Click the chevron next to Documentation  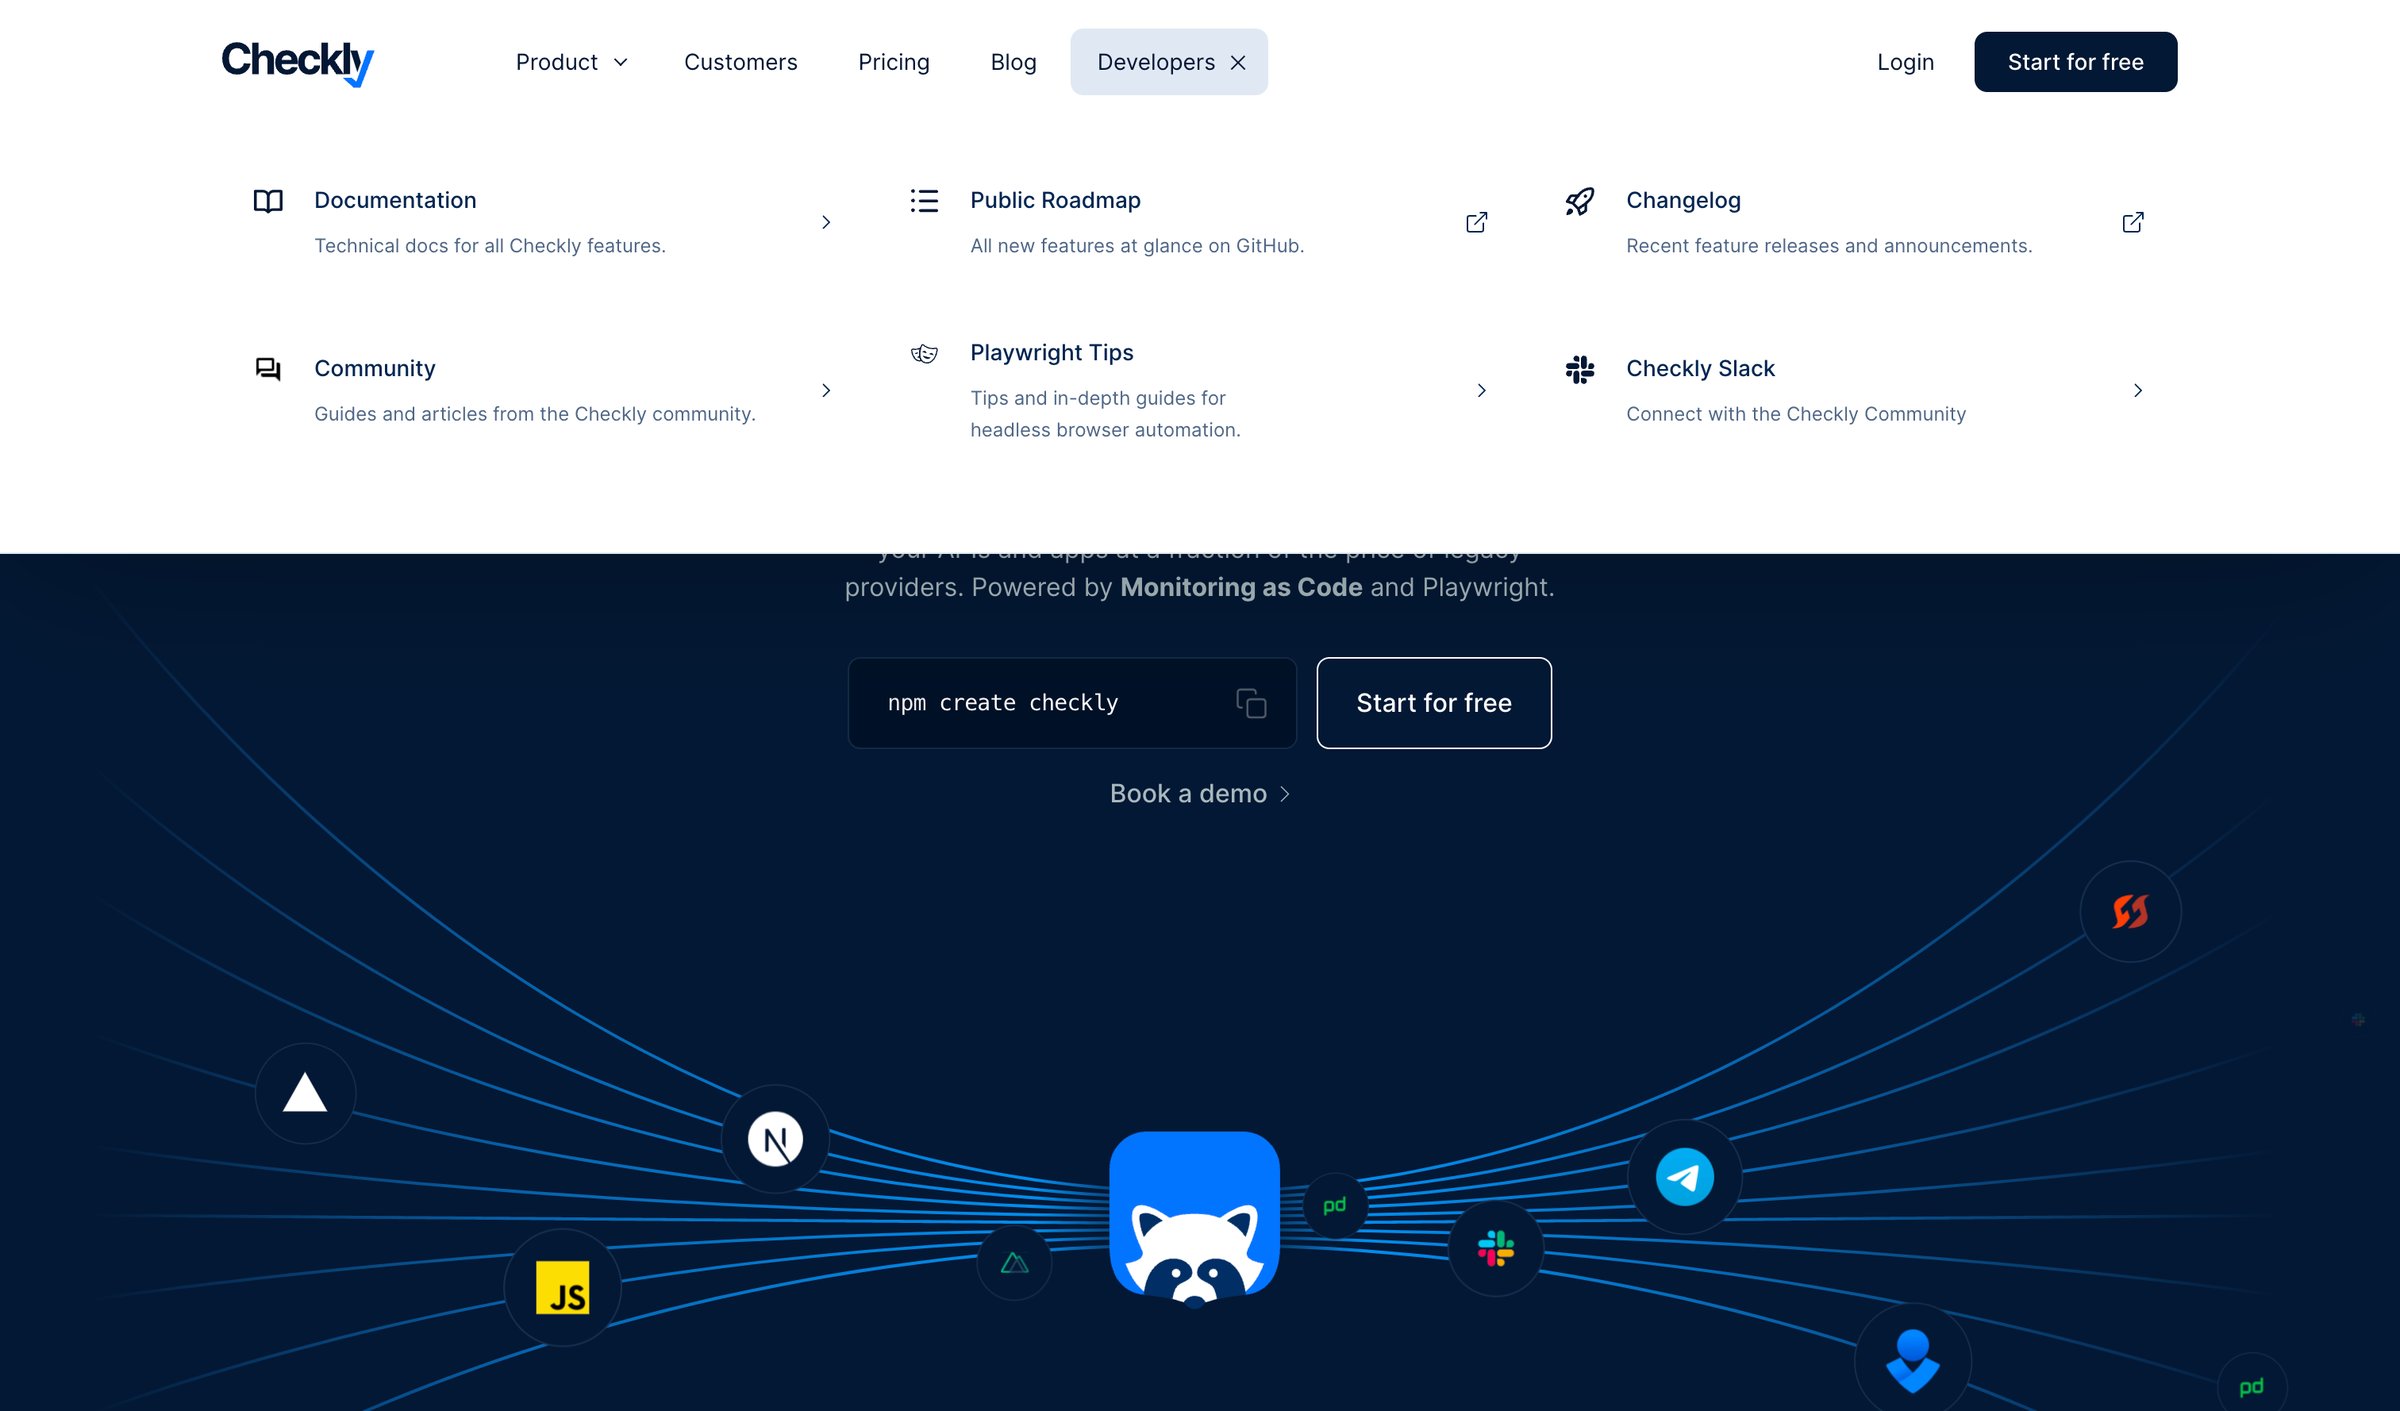(x=826, y=222)
